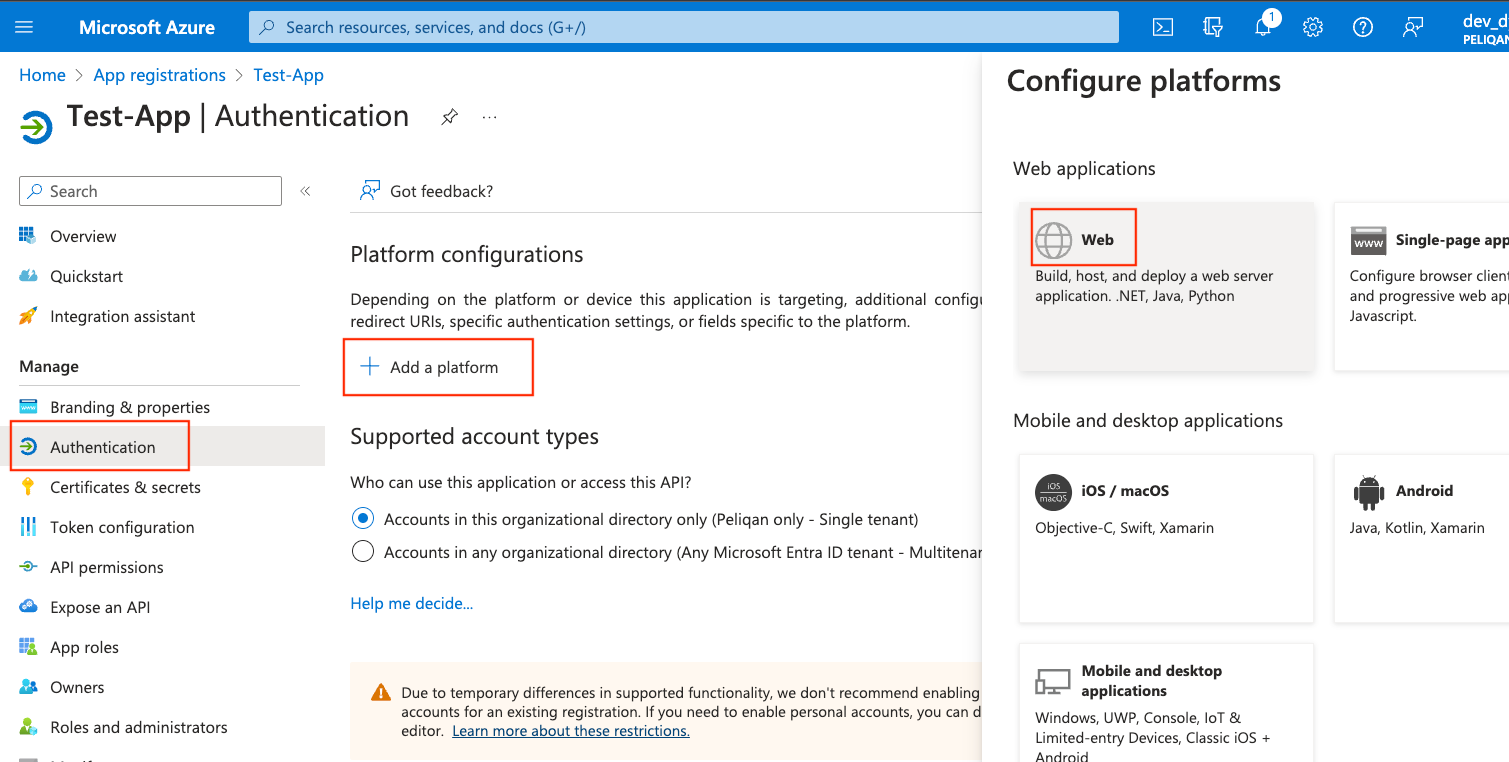Image resolution: width=1509 pixels, height=762 pixels.
Task: Click the Got feedback? icon
Action: click(x=370, y=191)
